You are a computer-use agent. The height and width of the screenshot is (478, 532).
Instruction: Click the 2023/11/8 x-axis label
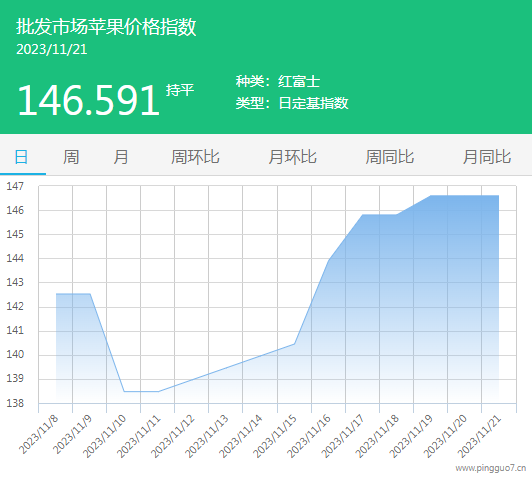(x=39, y=435)
